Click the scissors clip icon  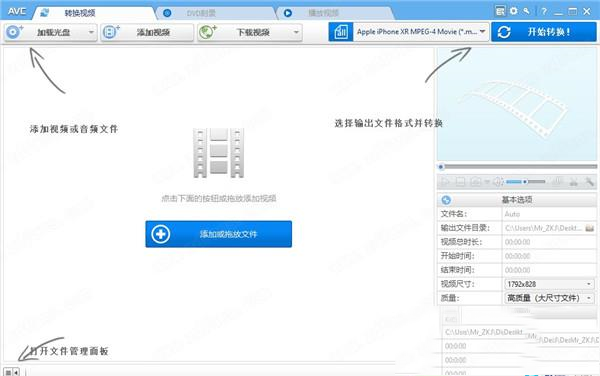[x=573, y=182]
